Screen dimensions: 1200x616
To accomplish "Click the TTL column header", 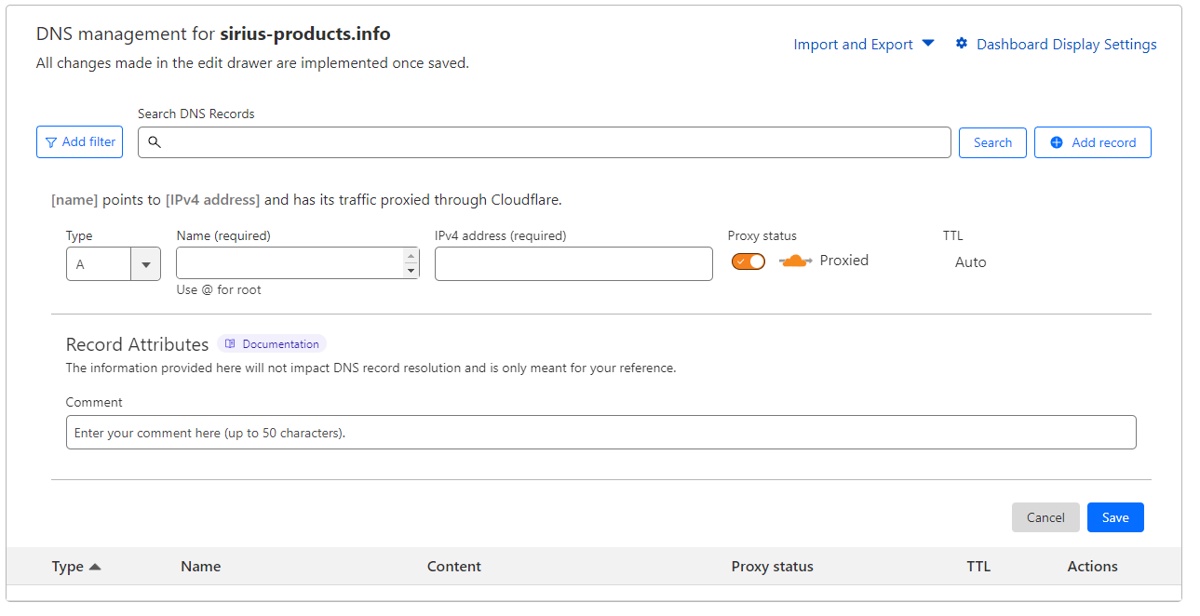I will tap(978, 566).
